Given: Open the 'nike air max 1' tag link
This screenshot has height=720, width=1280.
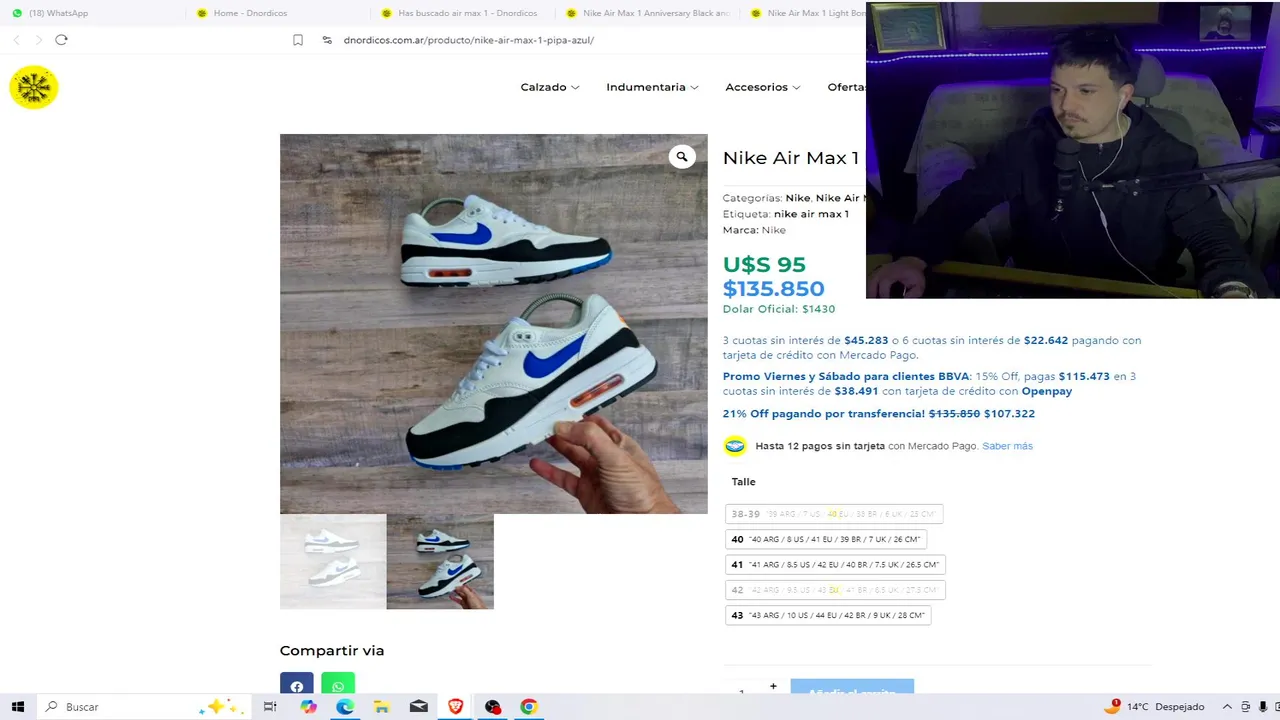Looking at the screenshot, I should [x=811, y=214].
